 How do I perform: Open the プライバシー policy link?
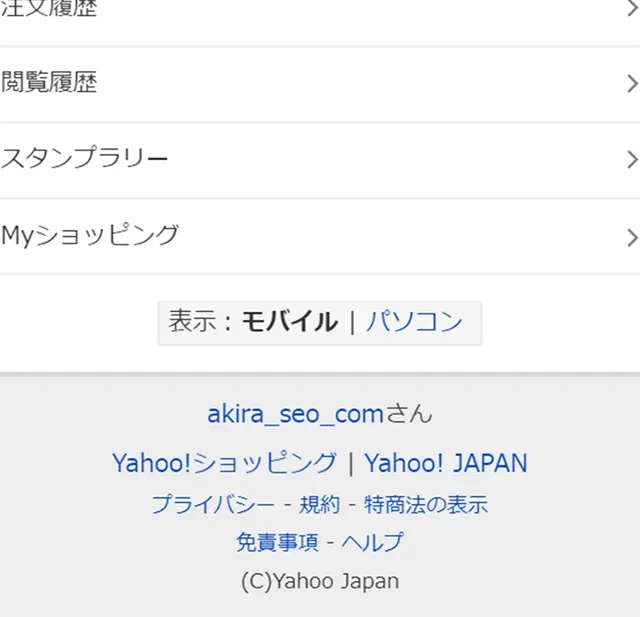tap(213, 504)
